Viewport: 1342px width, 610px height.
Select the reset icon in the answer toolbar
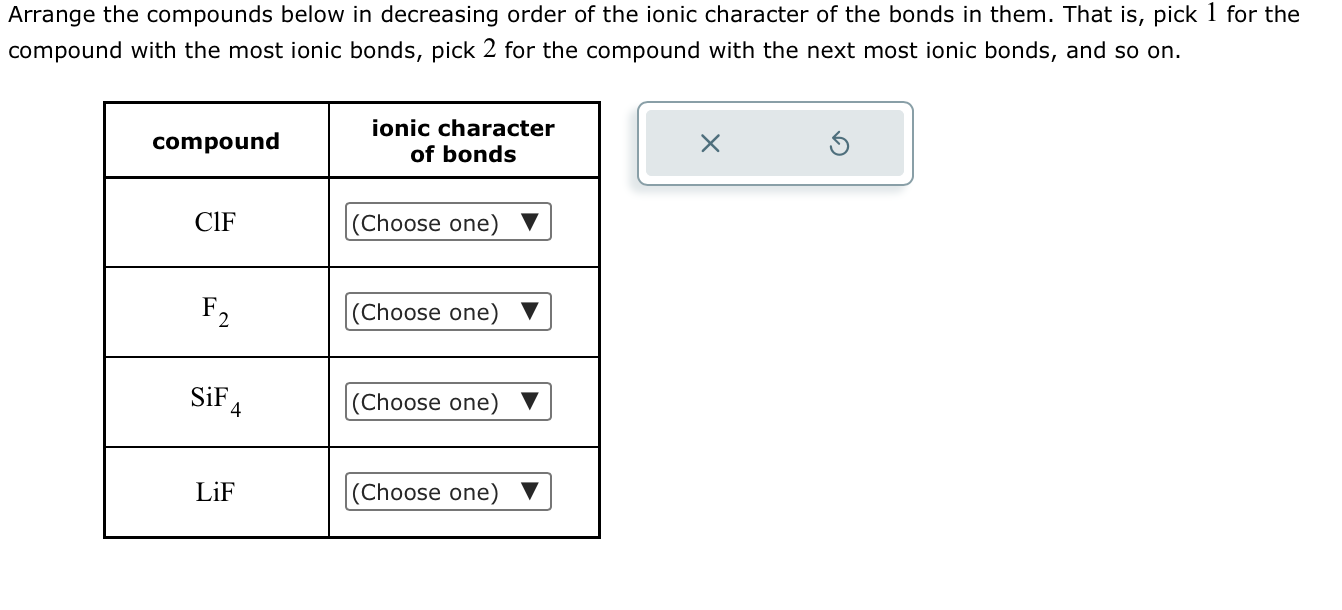tap(840, 143)
